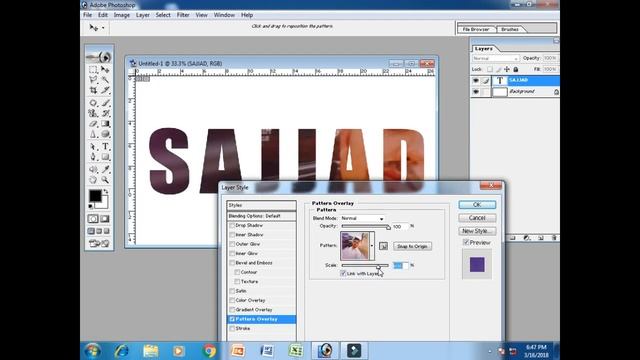The width and height of the screenshot is (640, 360).
Task: Select the Magic Wand tool
Action: point(105,80)
